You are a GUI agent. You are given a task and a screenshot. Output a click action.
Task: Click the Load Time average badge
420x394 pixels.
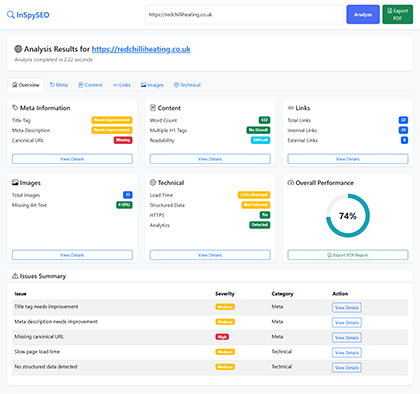pyautogui.click(x=254, y=195)
